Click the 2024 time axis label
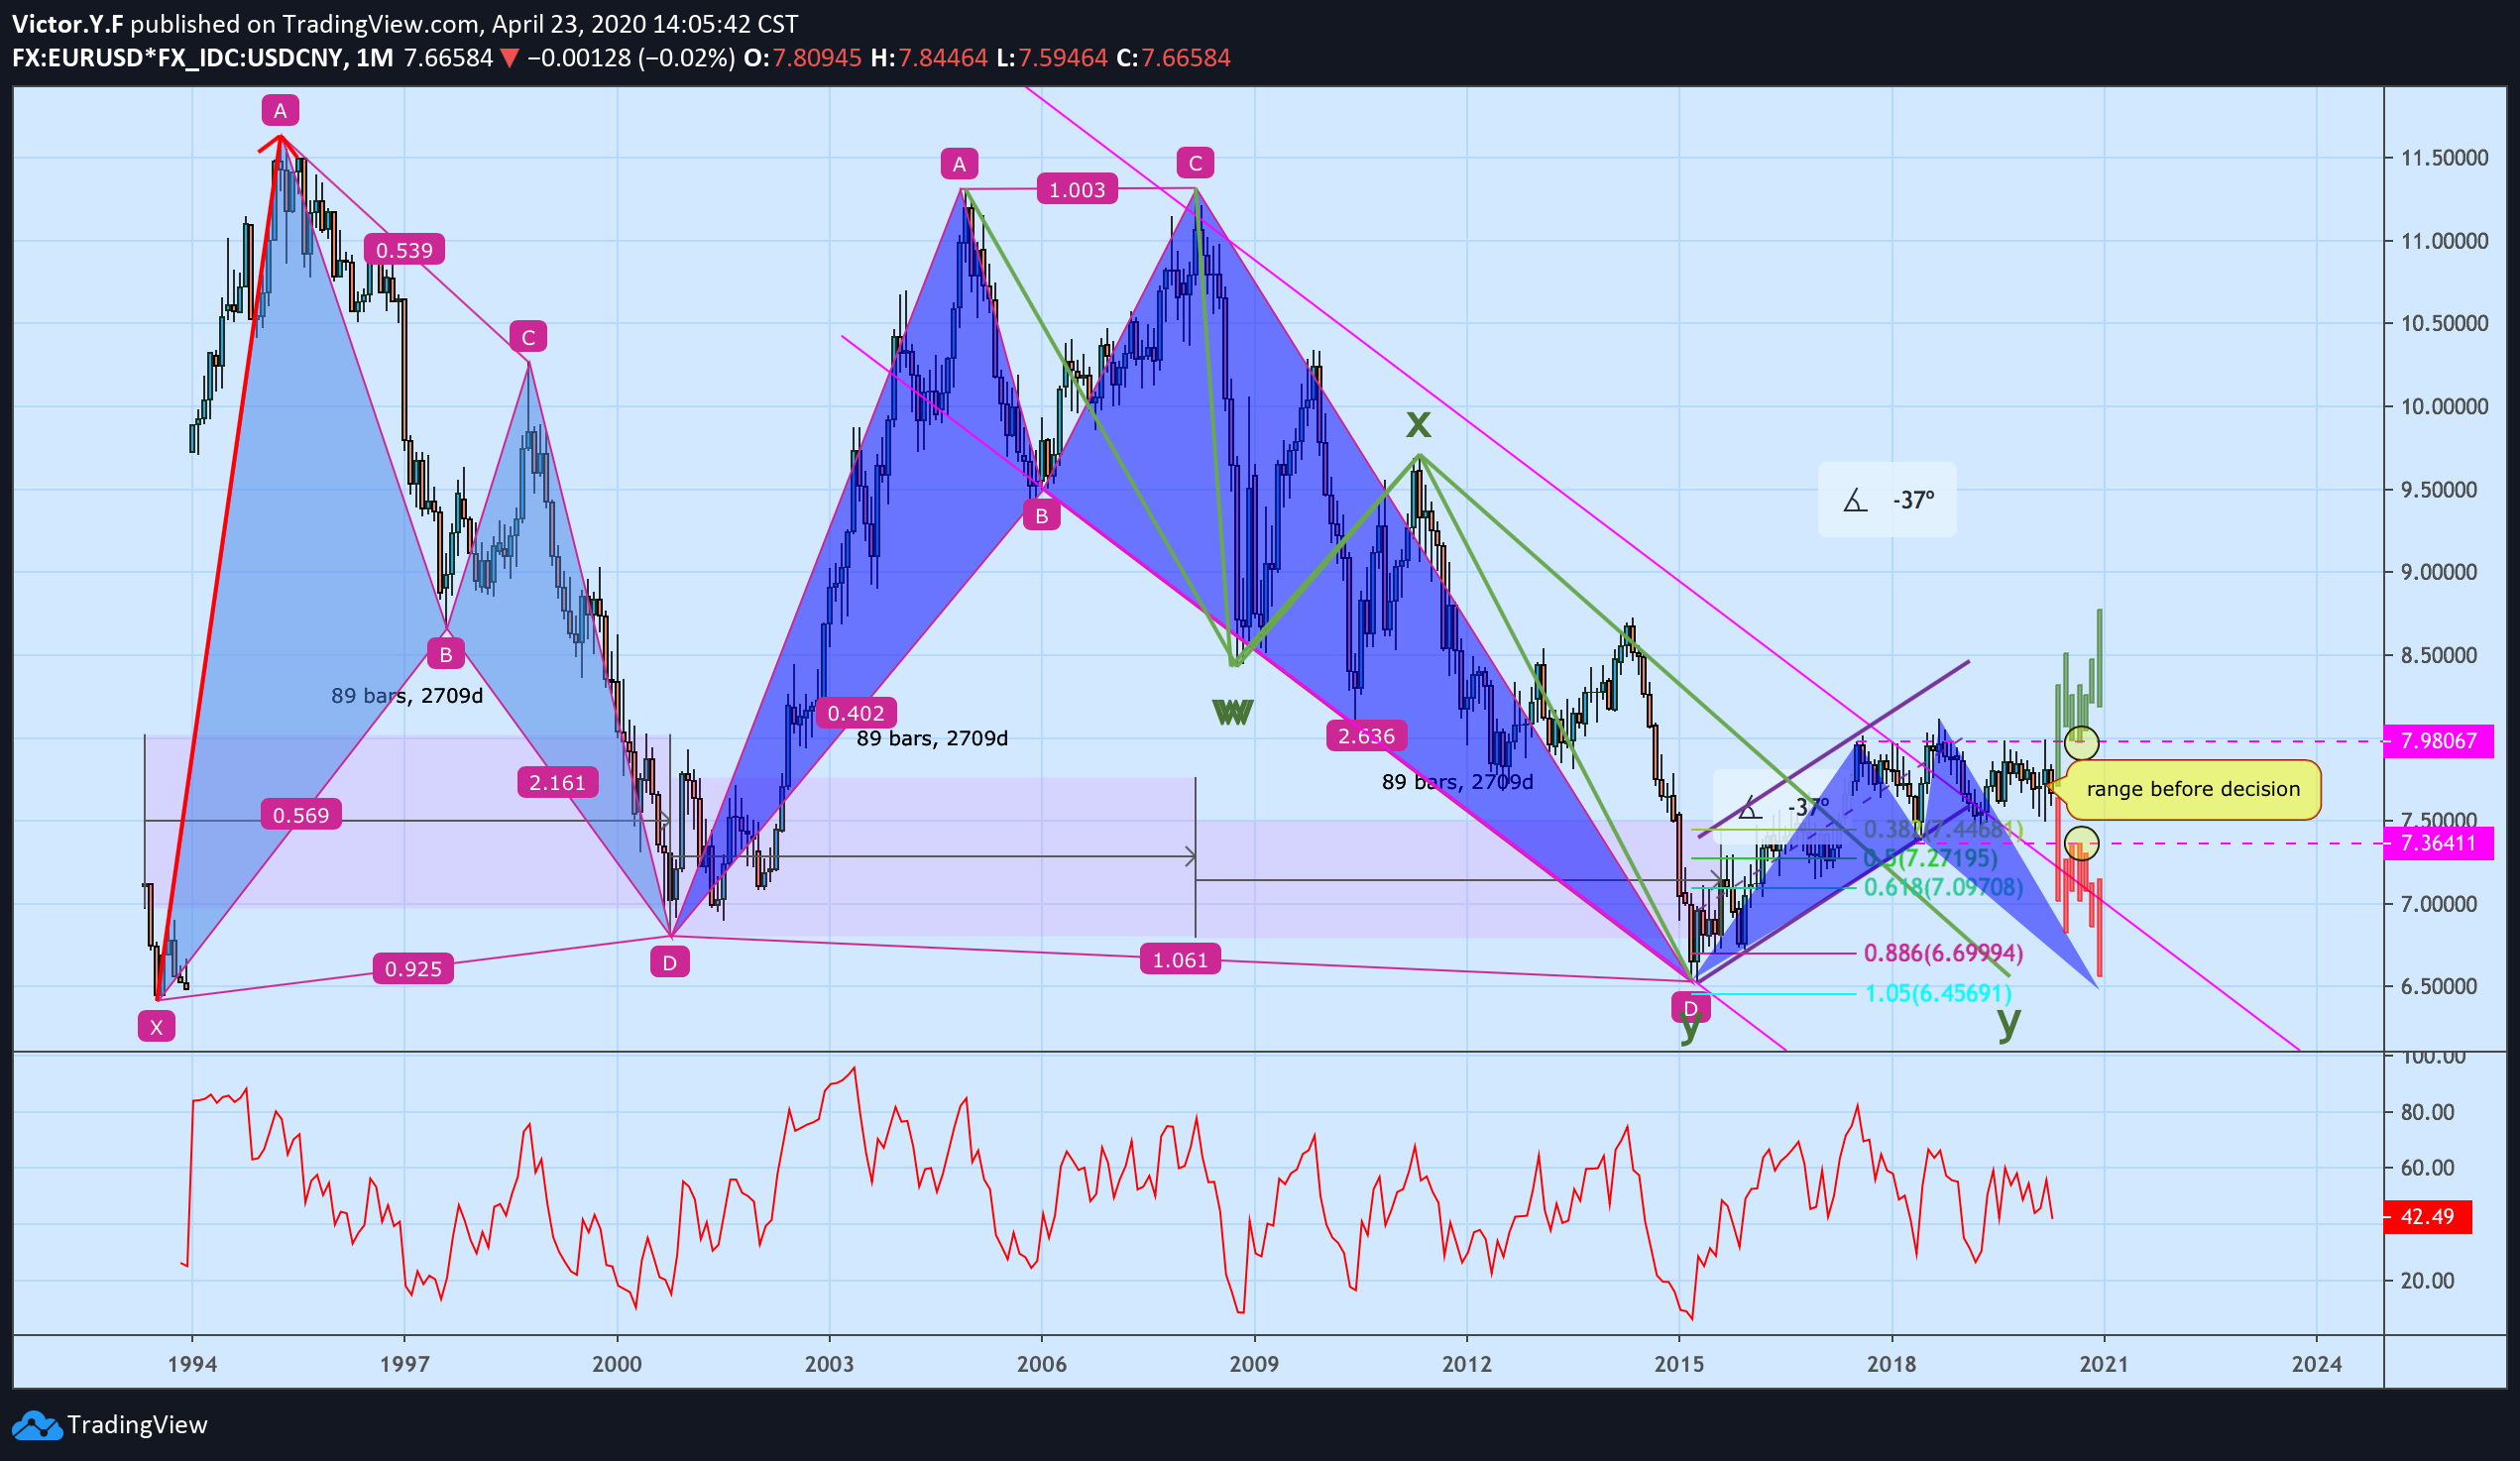2520x1461 pixels. 2316,1364
